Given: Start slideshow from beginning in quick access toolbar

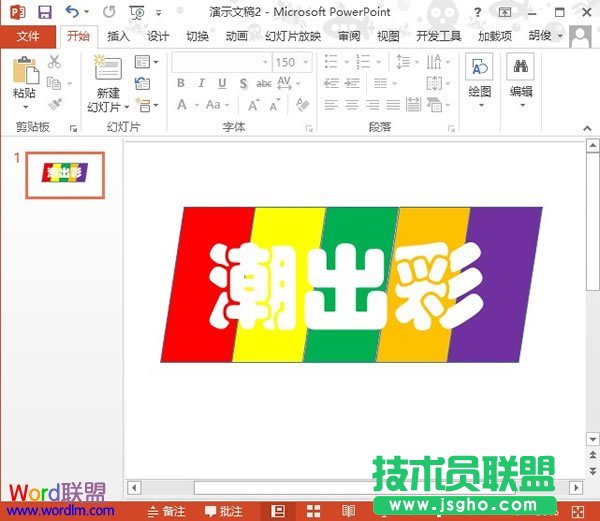Looking at the screenshot, I should click(x=137, y=13).
